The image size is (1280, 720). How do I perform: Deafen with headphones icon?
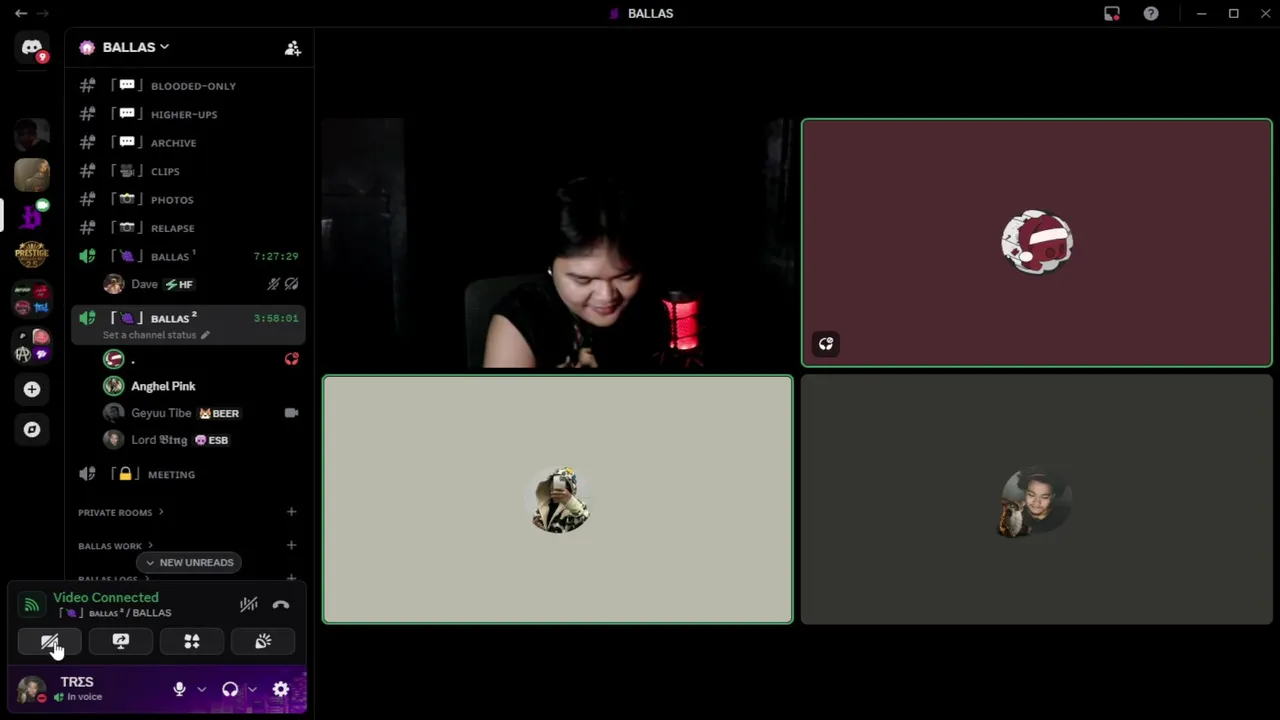[230, 689]
